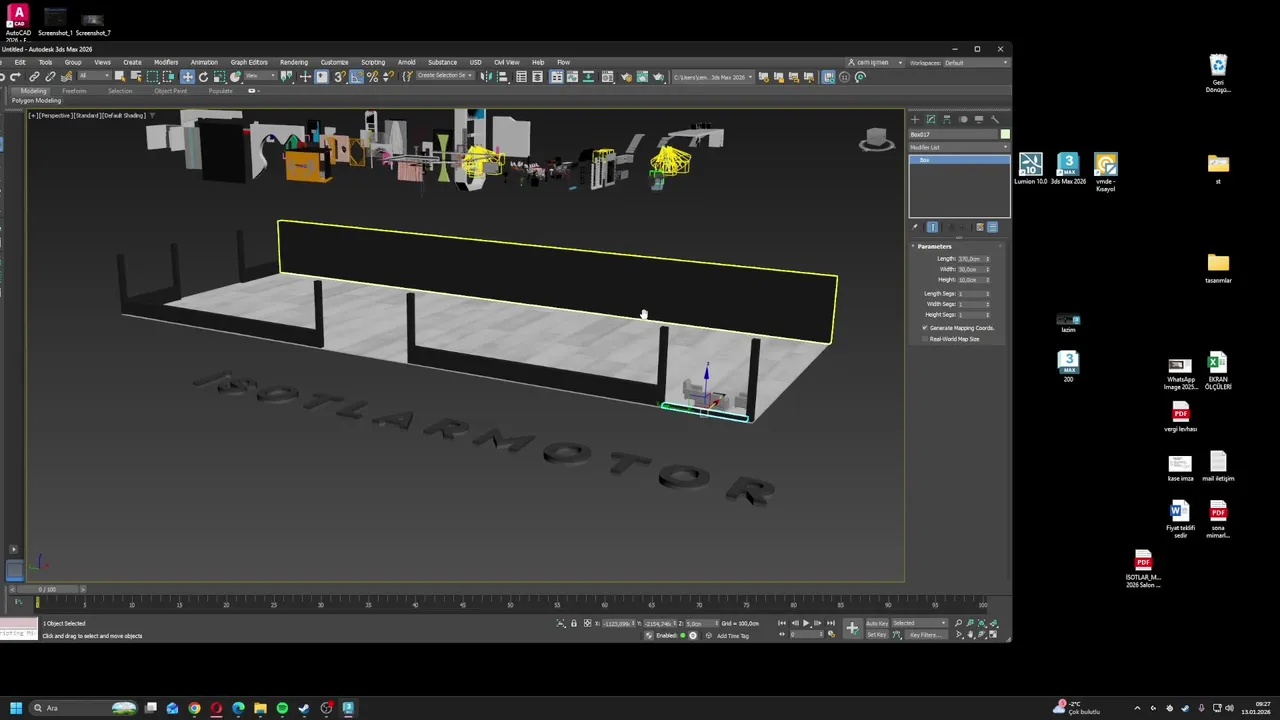Click Render Production teapot icon

pos(658,76)
